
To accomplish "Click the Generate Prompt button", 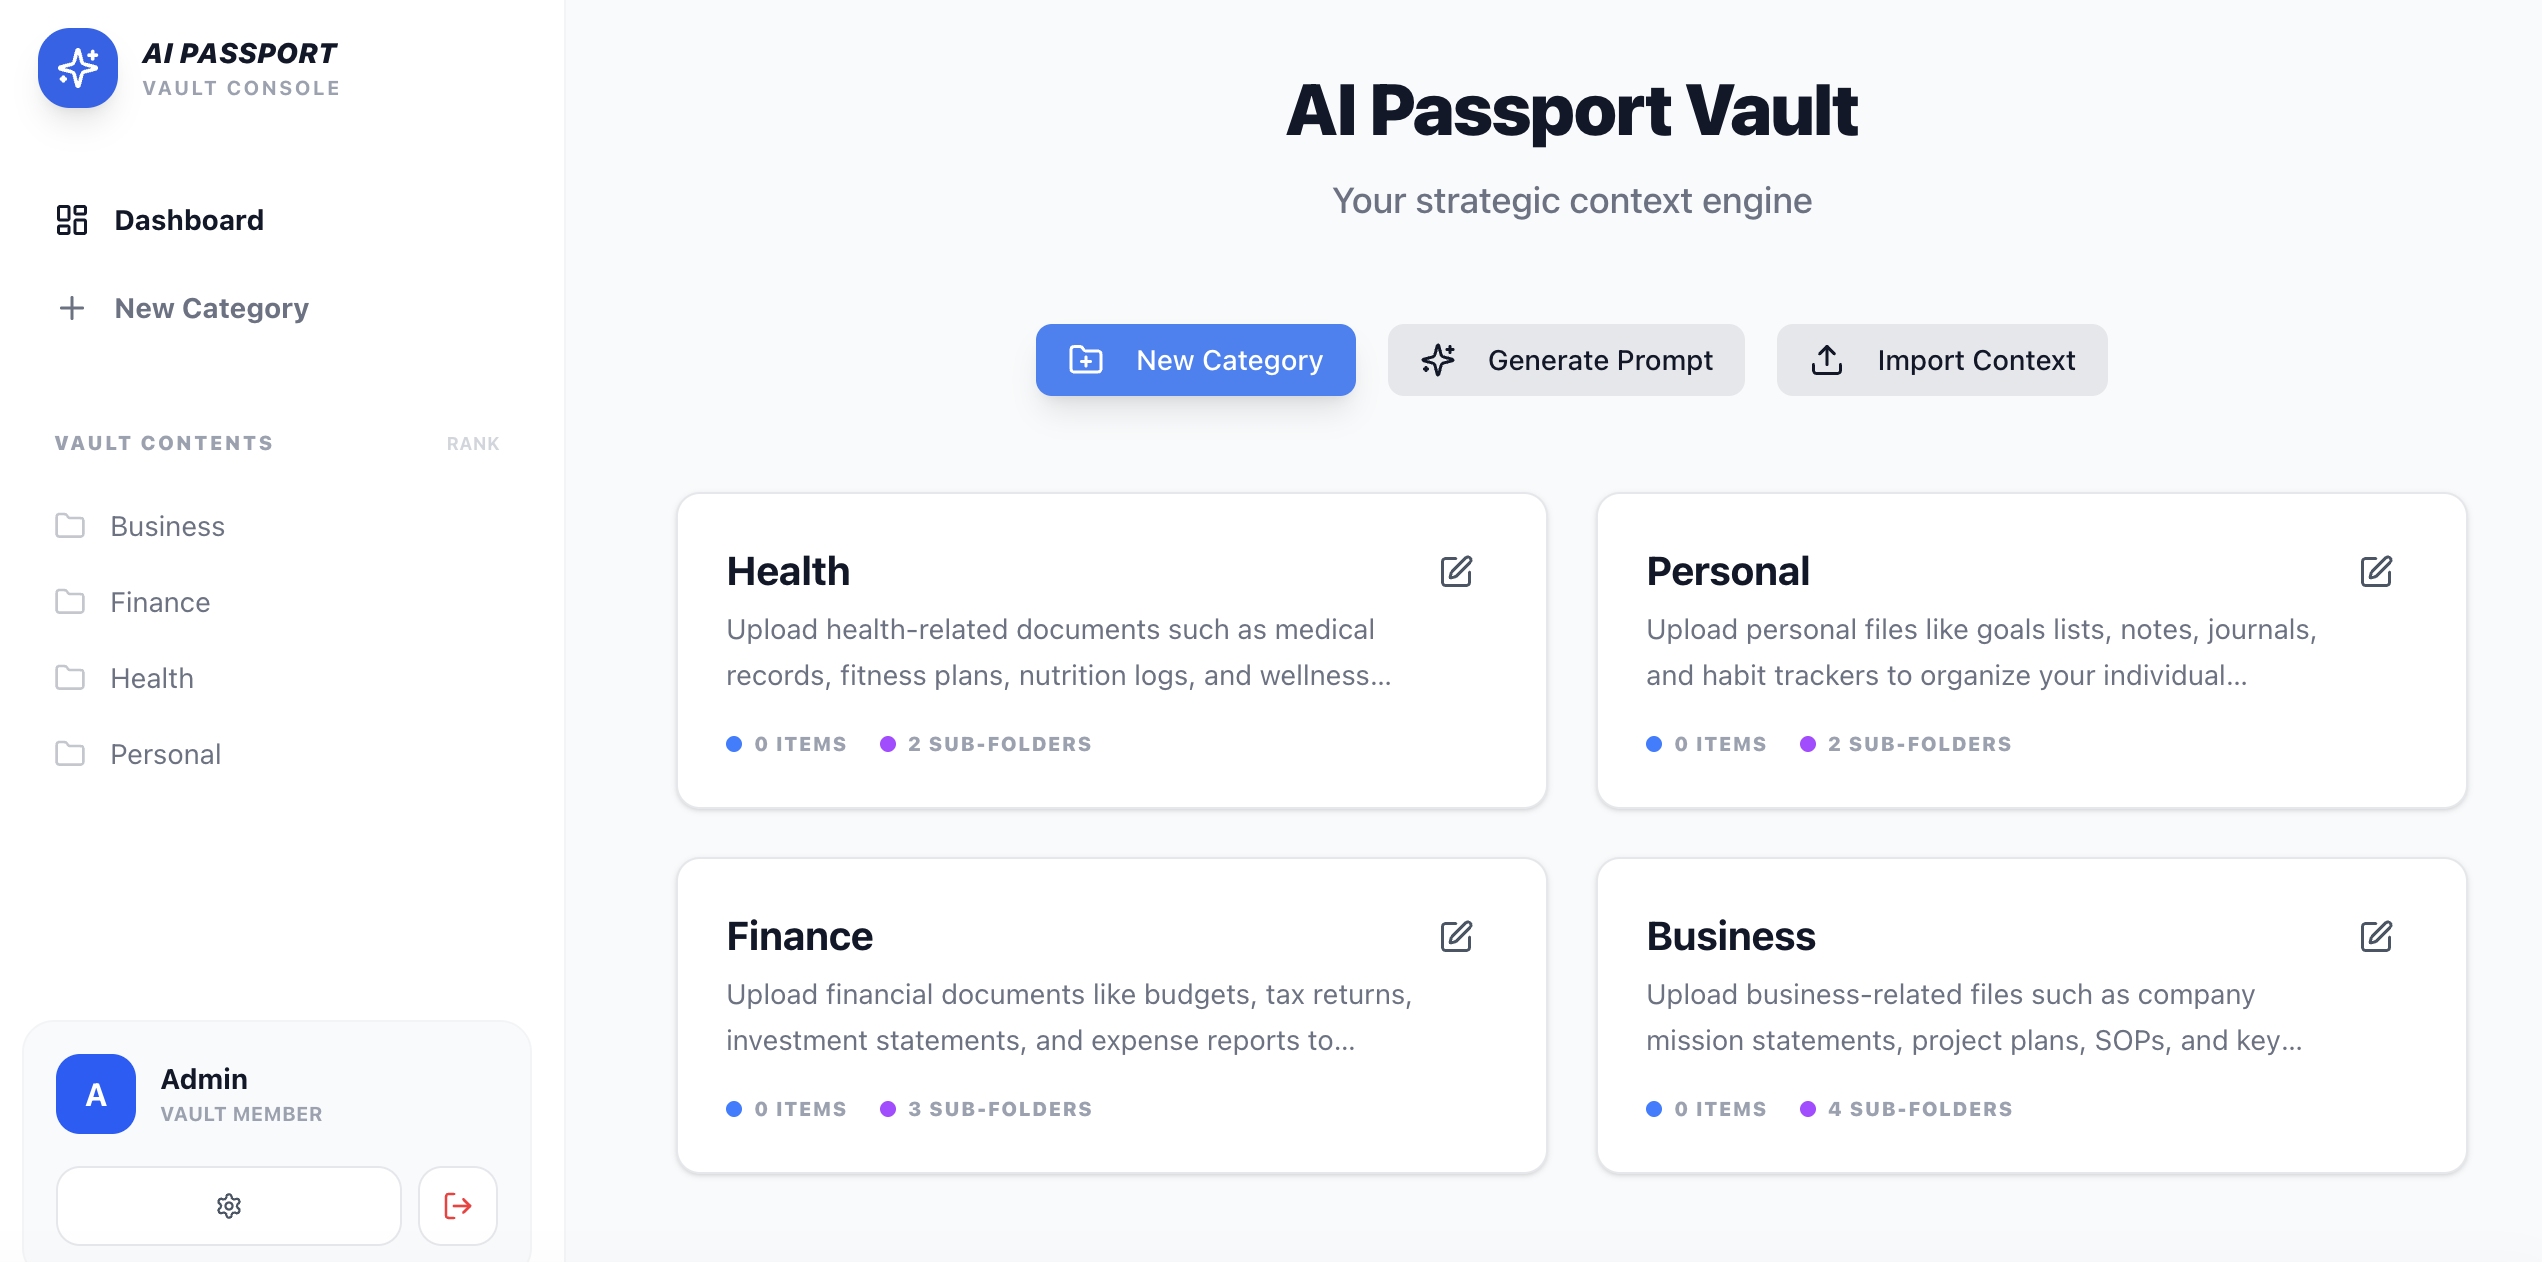I will [x=1566, y=360].
